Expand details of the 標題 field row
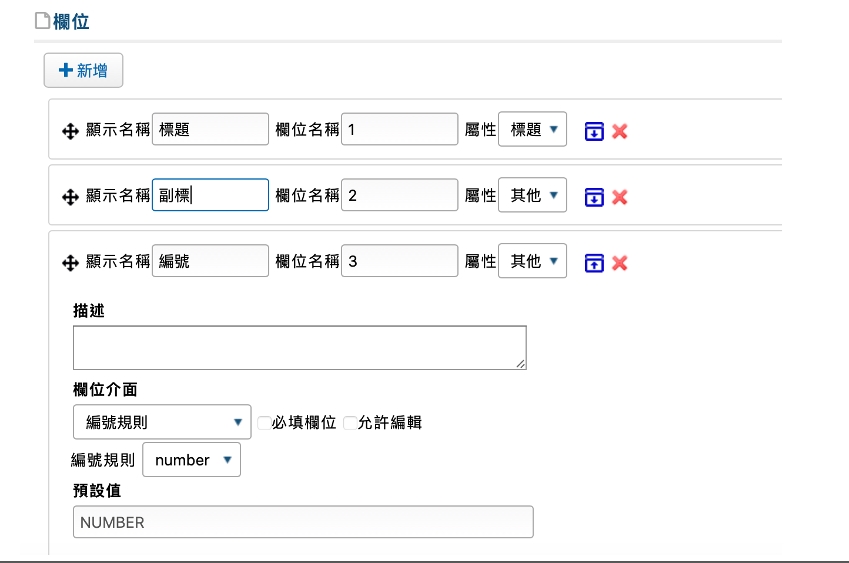This screenshot has height=563, width=849. [x=594, y=131]
